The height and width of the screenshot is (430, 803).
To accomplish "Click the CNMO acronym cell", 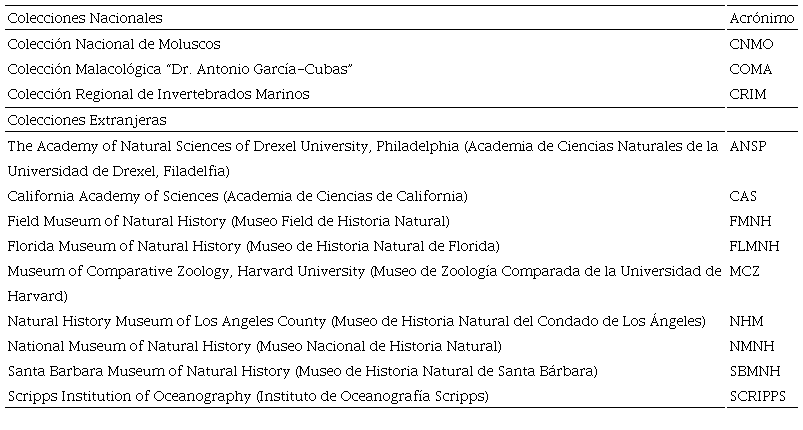I will (x=752, y=44).
